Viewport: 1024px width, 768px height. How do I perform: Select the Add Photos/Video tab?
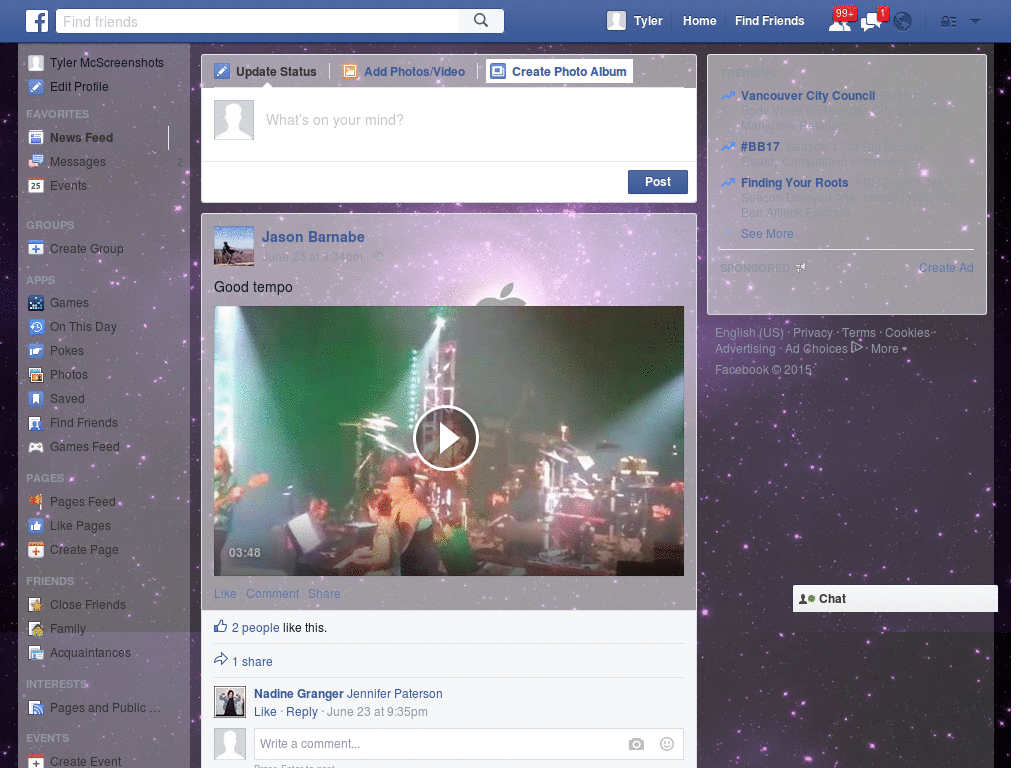[404, 72]
